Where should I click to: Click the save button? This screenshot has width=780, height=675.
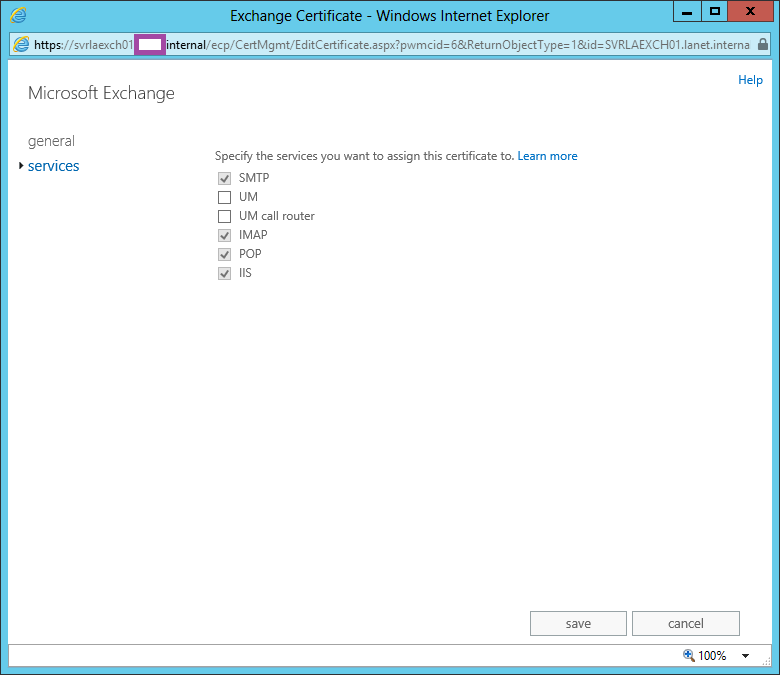pos(578,623)
